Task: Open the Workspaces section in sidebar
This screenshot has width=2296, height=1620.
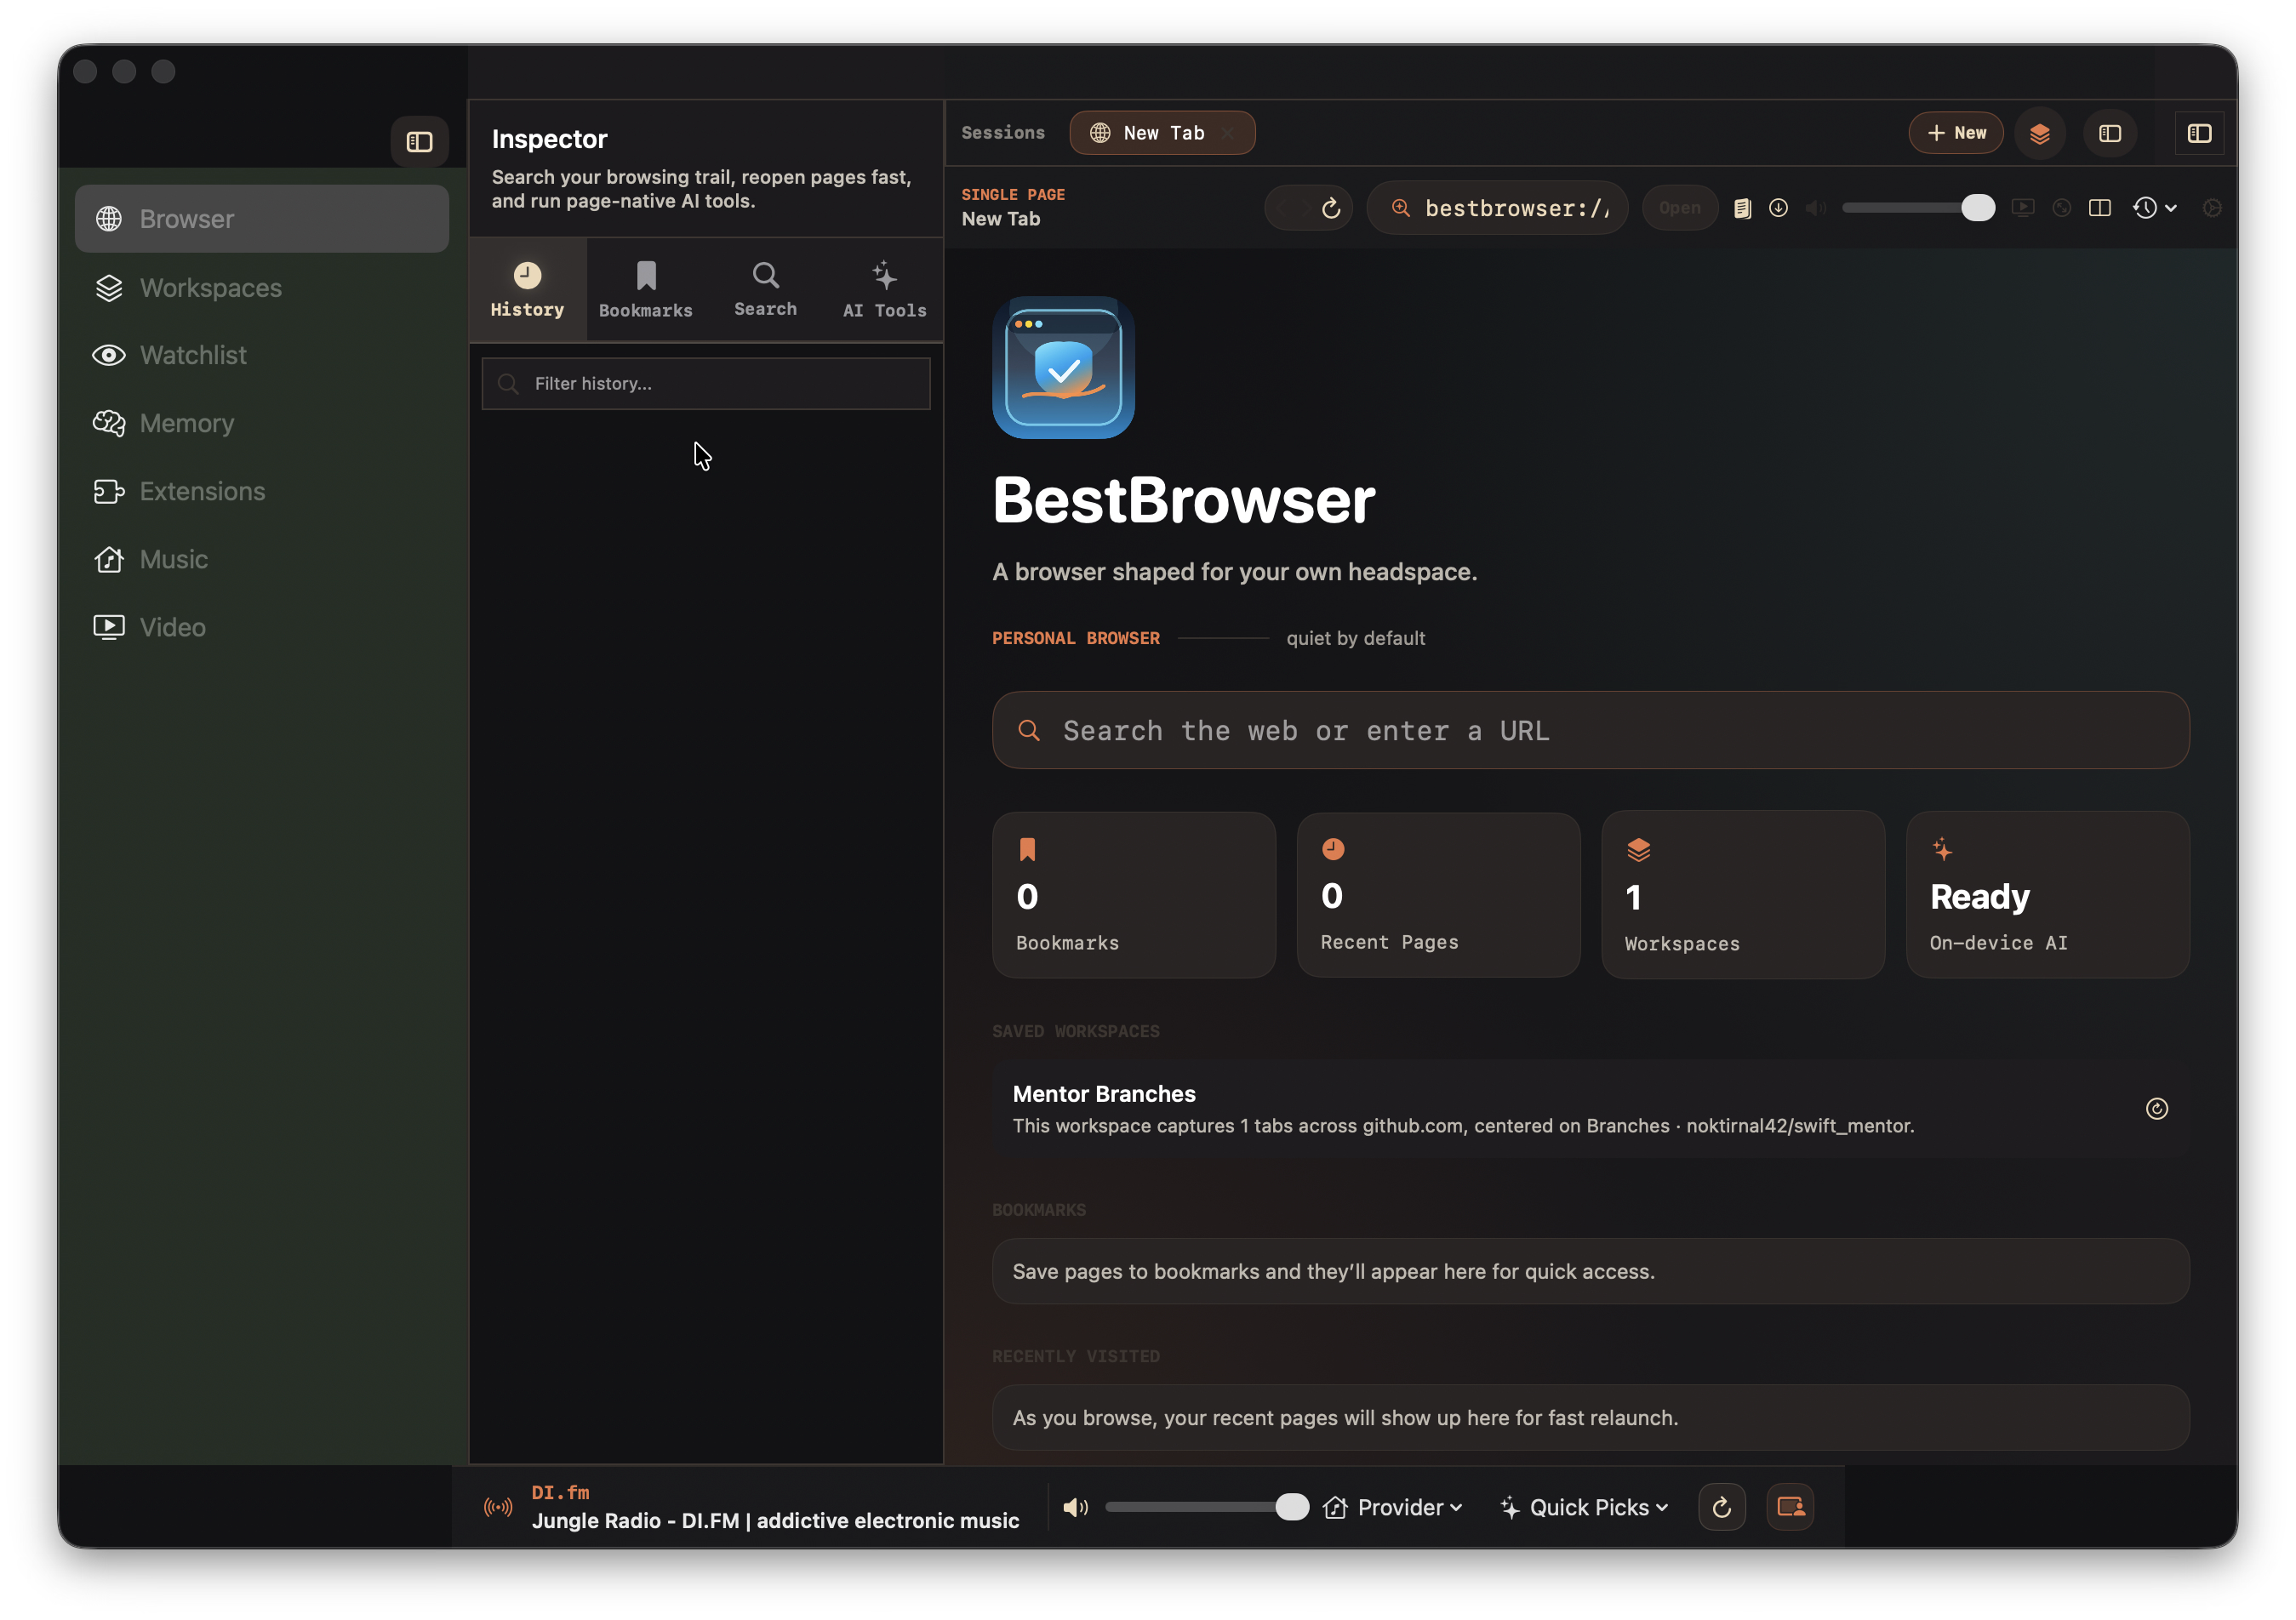Action: click(x=262, y=288)
